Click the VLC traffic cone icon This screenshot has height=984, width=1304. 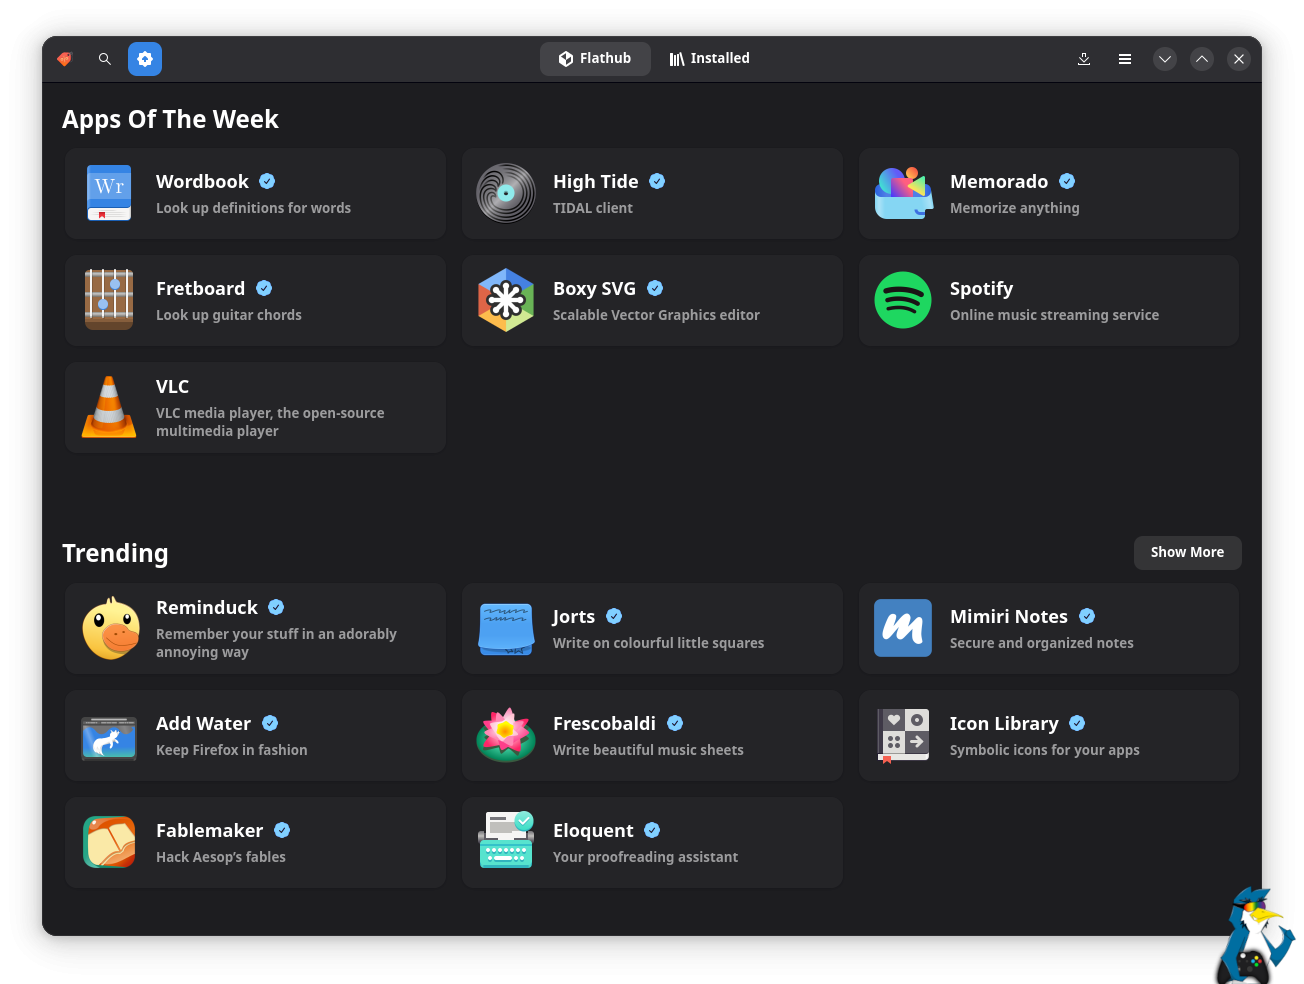pos(109,407)
